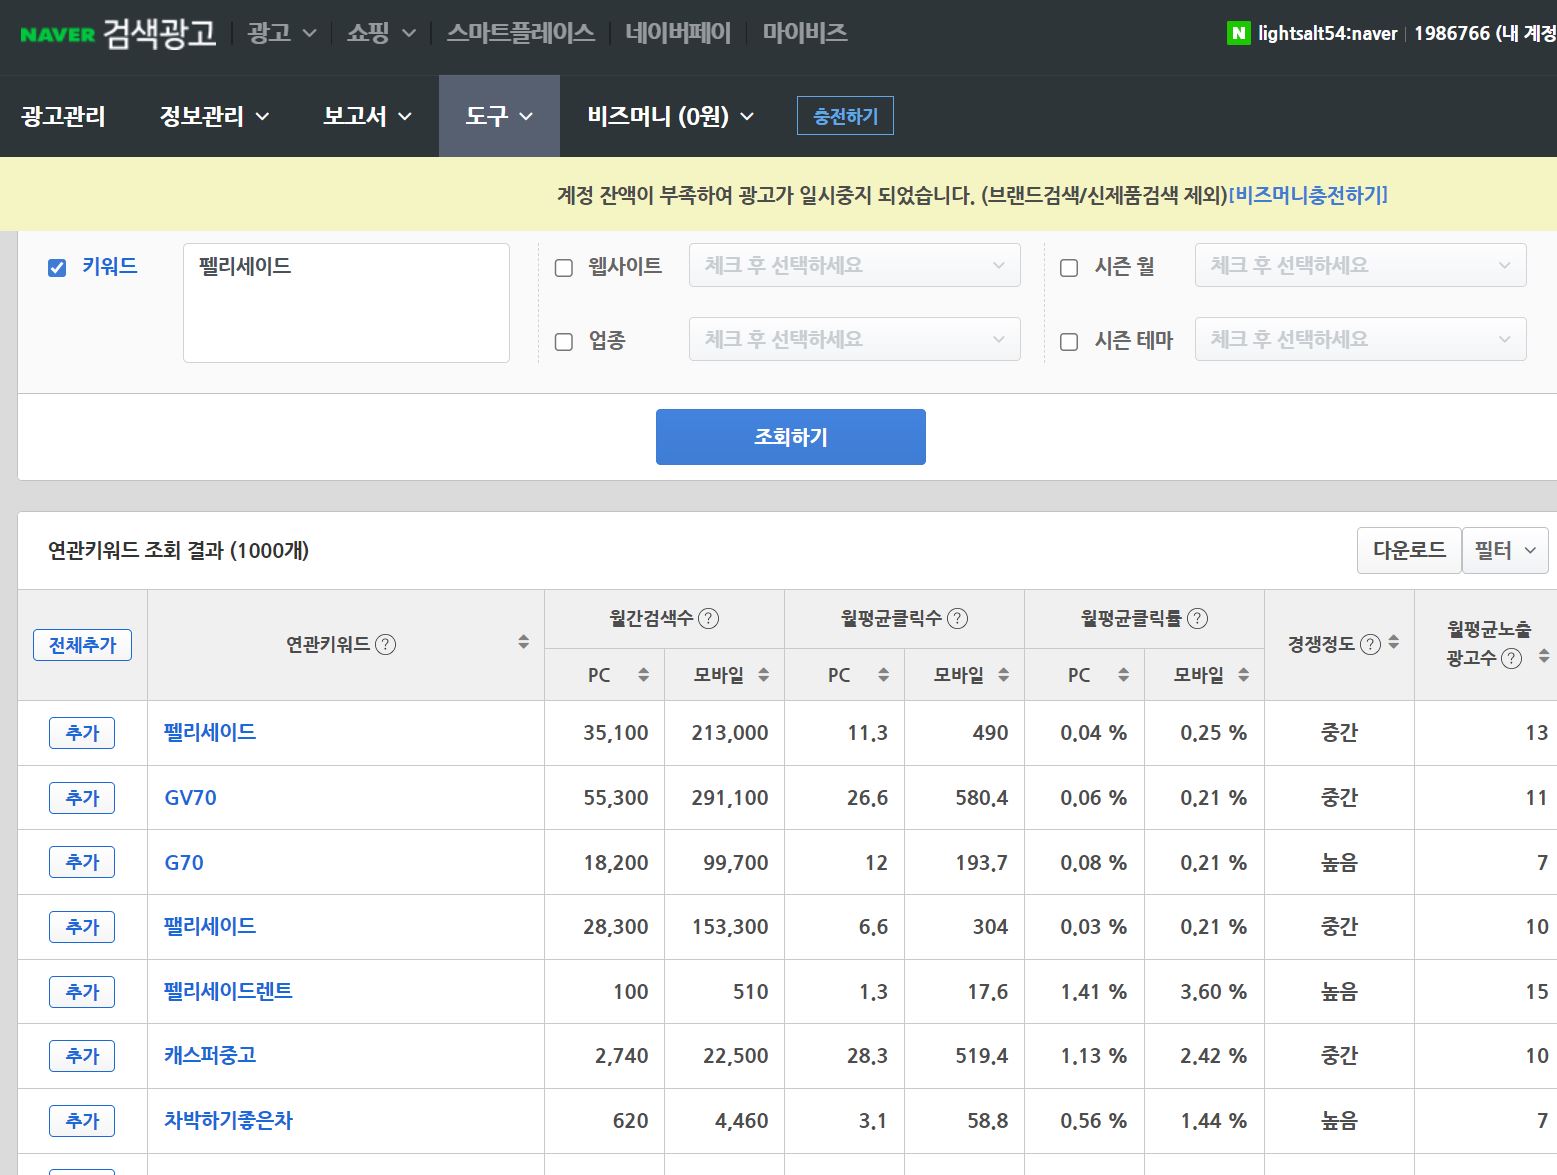
Task: Click the NAVER 검색광고 logo
Action: [118, 33]
